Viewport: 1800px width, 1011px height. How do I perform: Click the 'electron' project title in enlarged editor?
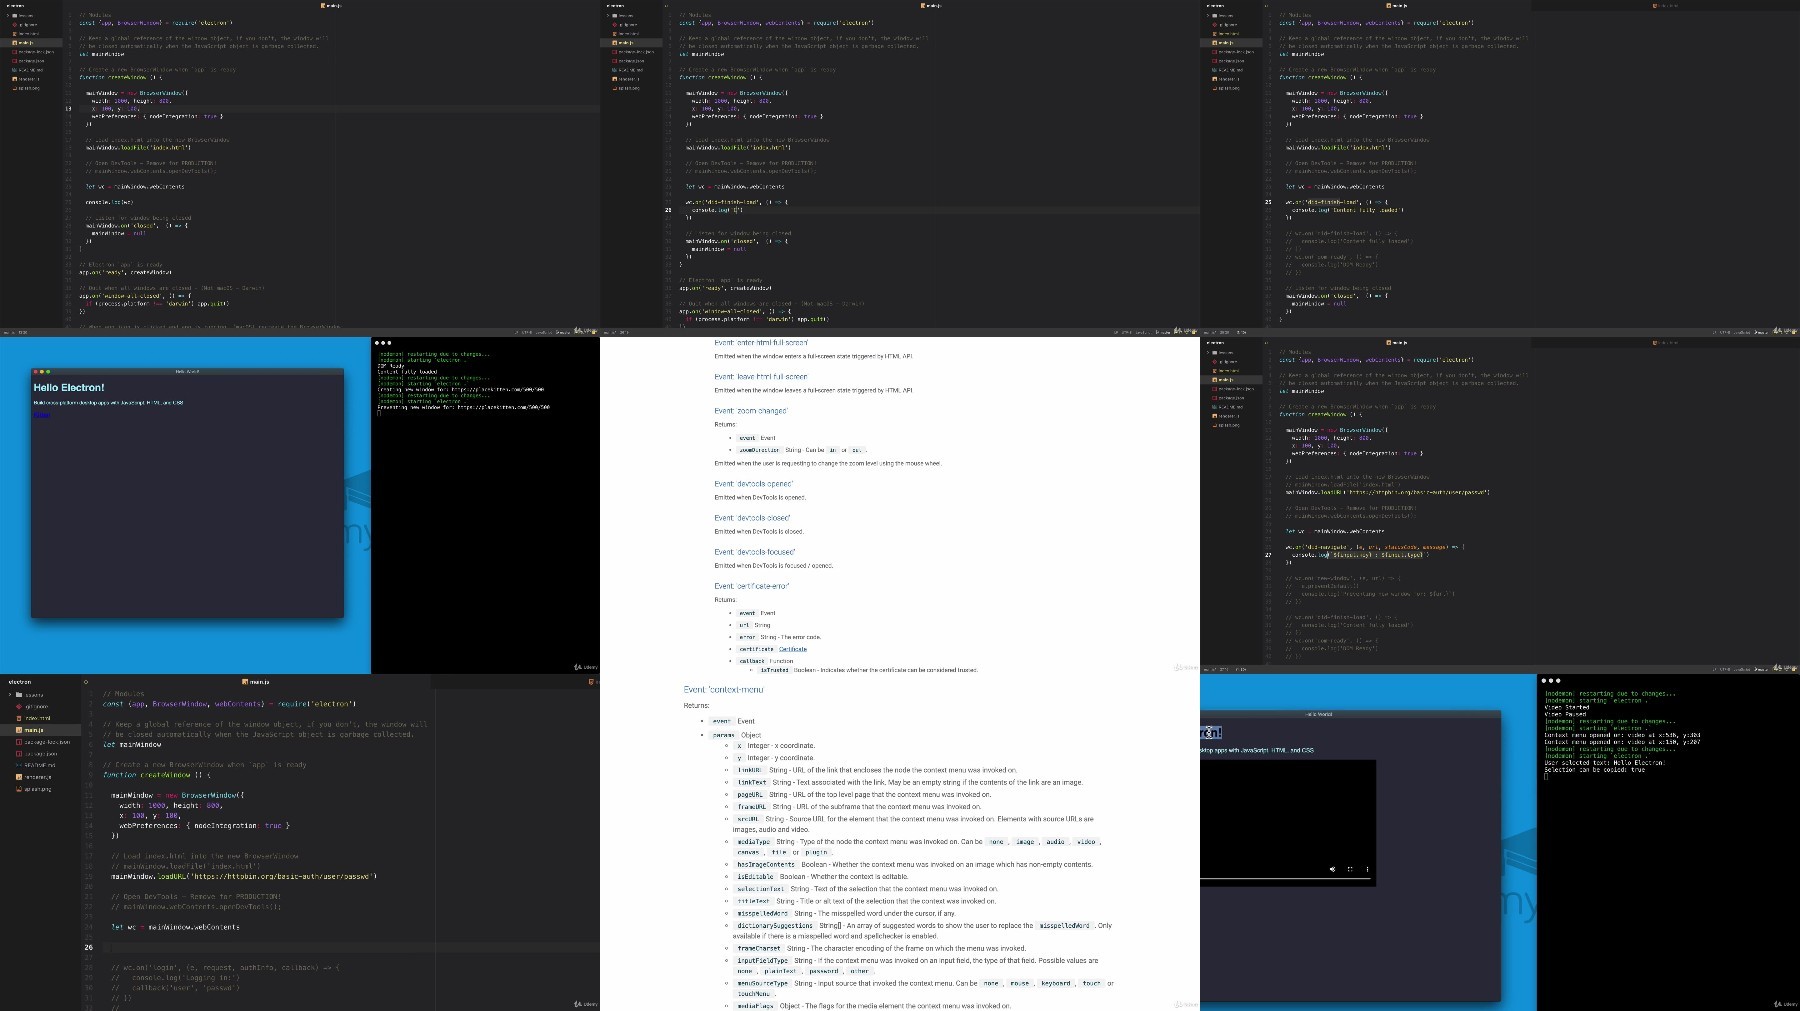20,682
